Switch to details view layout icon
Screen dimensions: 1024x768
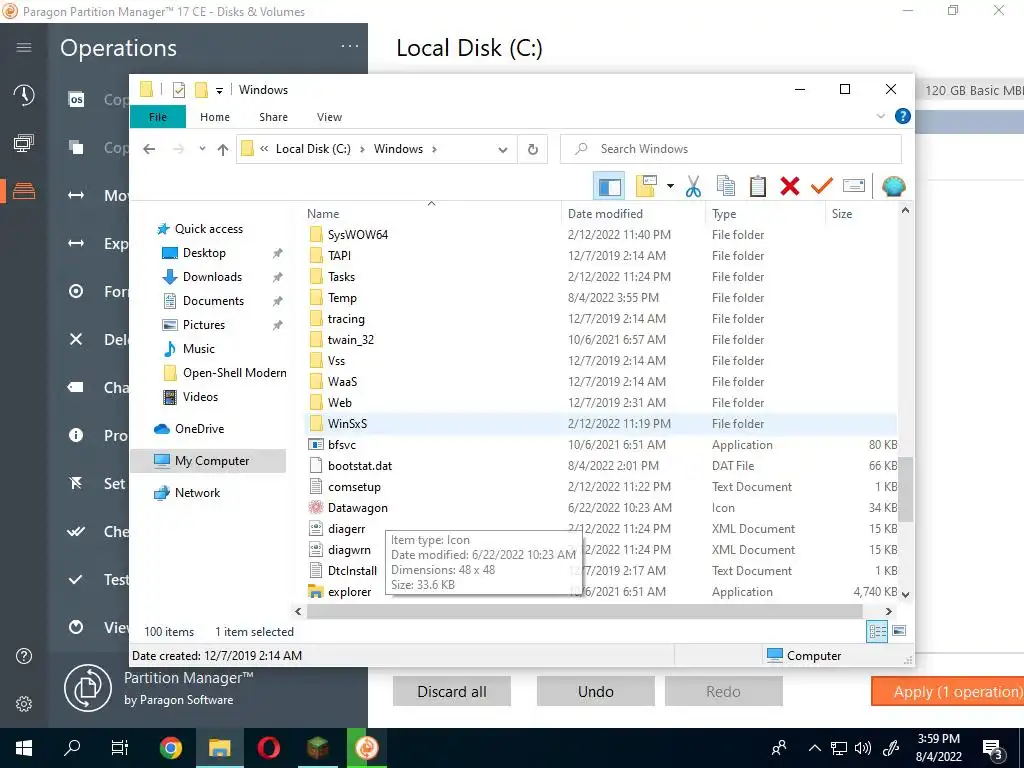tap(877, 631)
